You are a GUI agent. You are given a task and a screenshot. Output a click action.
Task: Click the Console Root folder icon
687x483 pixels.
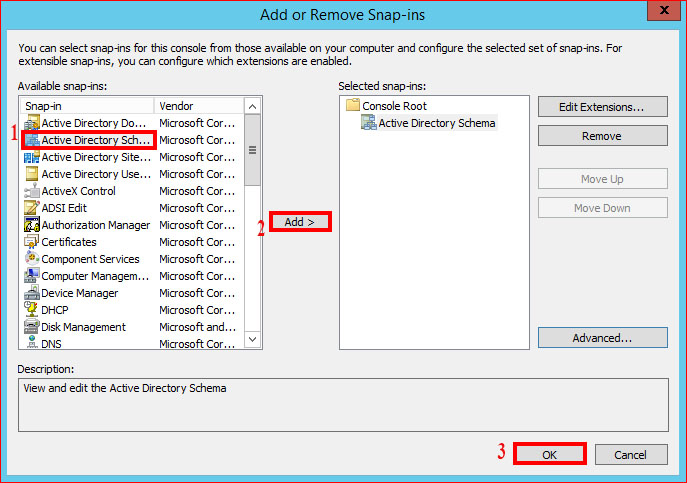353,105
